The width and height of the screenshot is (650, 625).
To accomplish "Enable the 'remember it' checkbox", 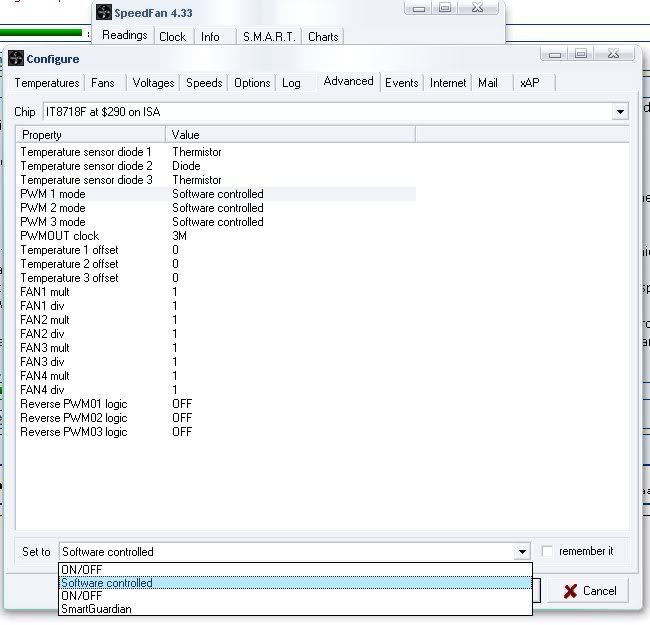I will point(547,551).
